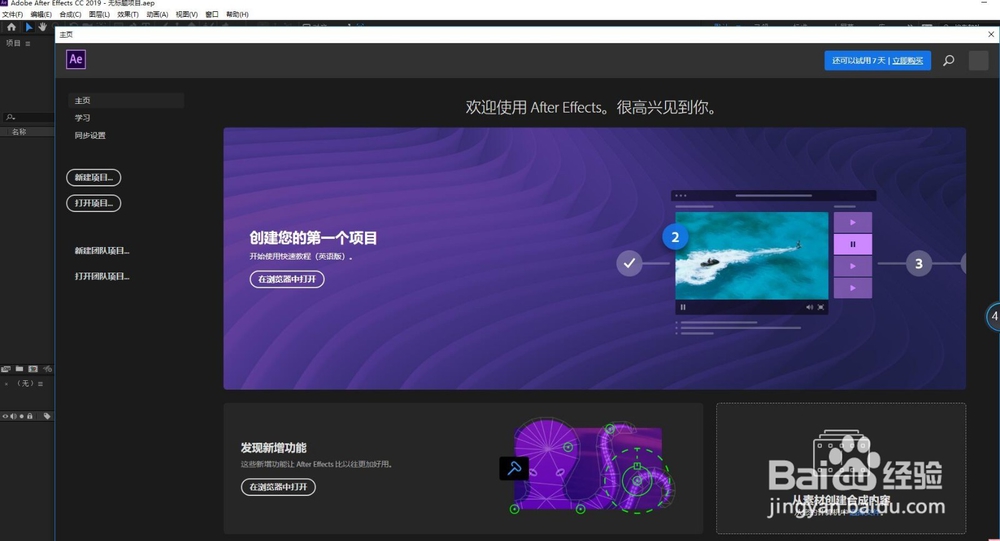Click the pause icon below the tutorial video

coord(683,308)
